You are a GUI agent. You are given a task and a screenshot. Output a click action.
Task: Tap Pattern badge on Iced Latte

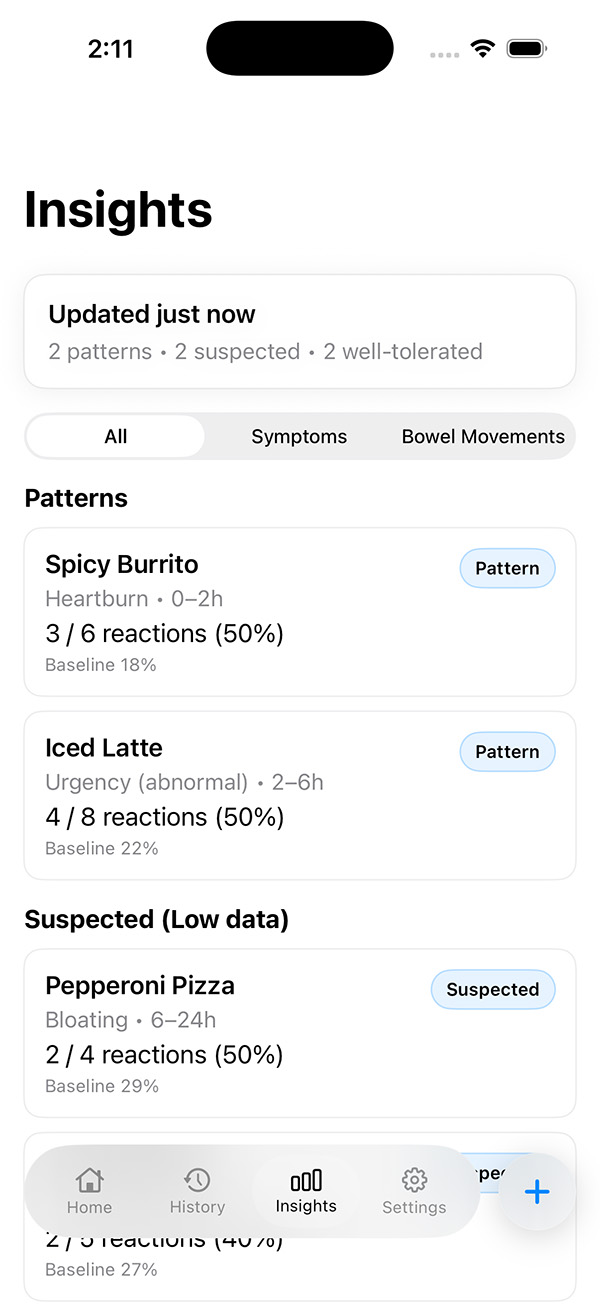pyautogui.click(x=507, y=752)
